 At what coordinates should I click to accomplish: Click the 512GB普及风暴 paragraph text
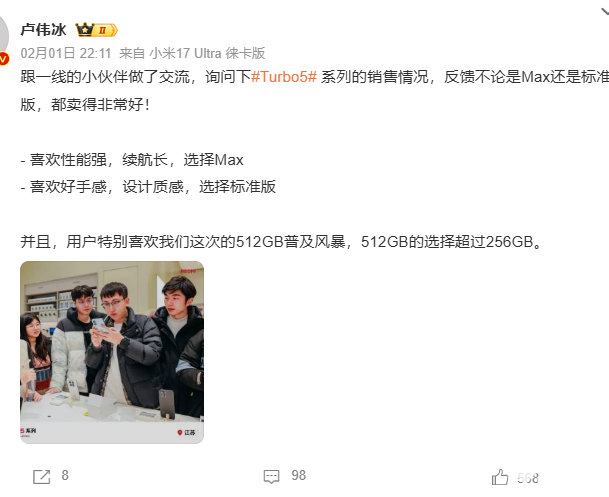tap(281, 242)
